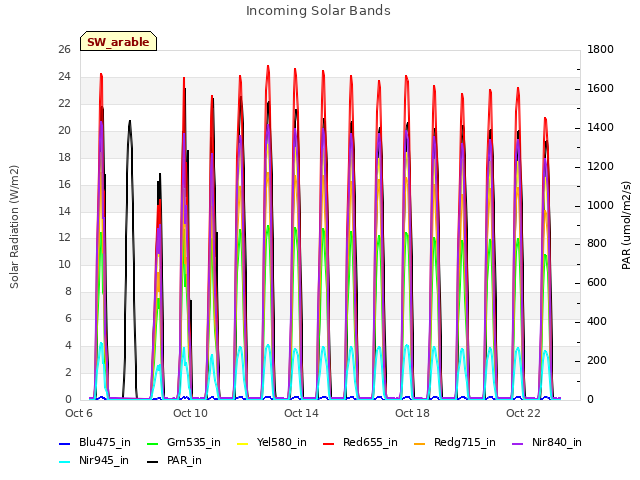Click the 400 right-axis tick label
This screenshot has width=640, height=480.
click(x=597, y=322)
